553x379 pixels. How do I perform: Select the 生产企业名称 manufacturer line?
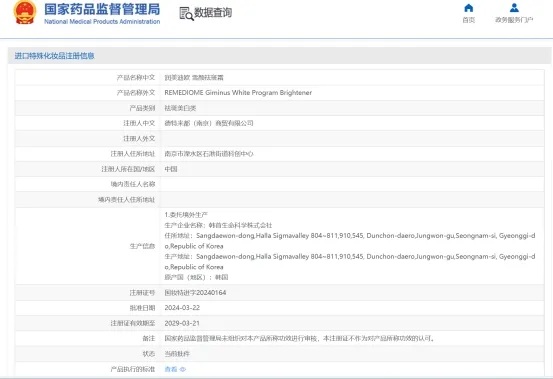pos(218,225)
